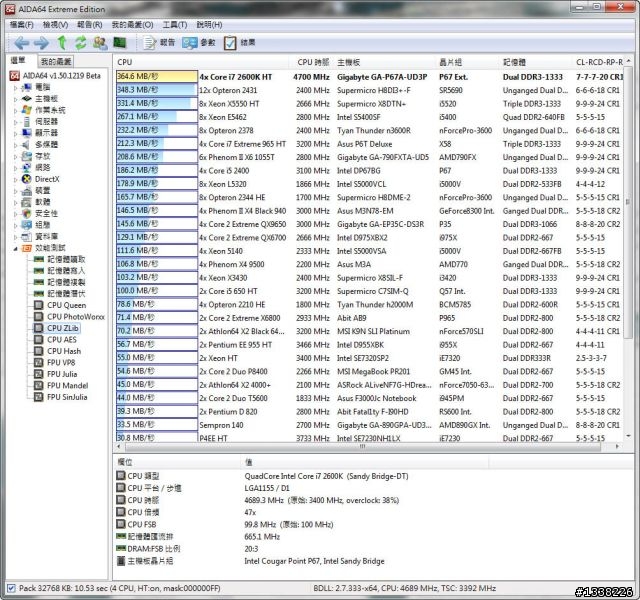Select the 主機板 motherboard tree node

(40, 98)
